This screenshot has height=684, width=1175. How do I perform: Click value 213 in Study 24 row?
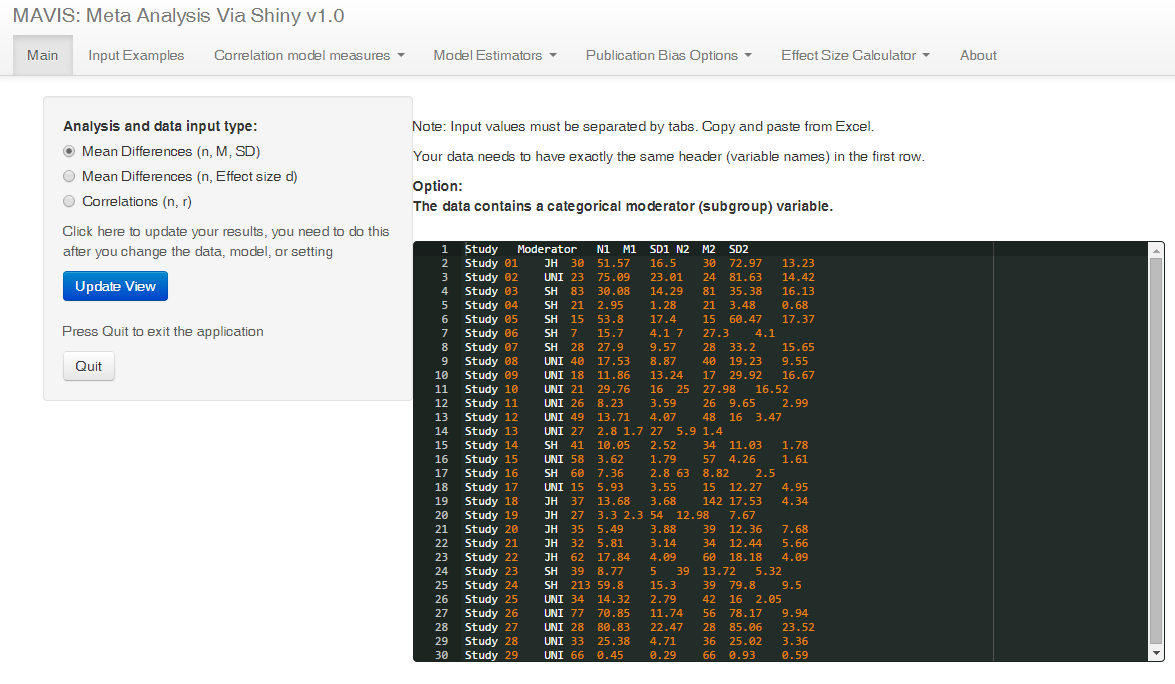[x=580, y=585]
